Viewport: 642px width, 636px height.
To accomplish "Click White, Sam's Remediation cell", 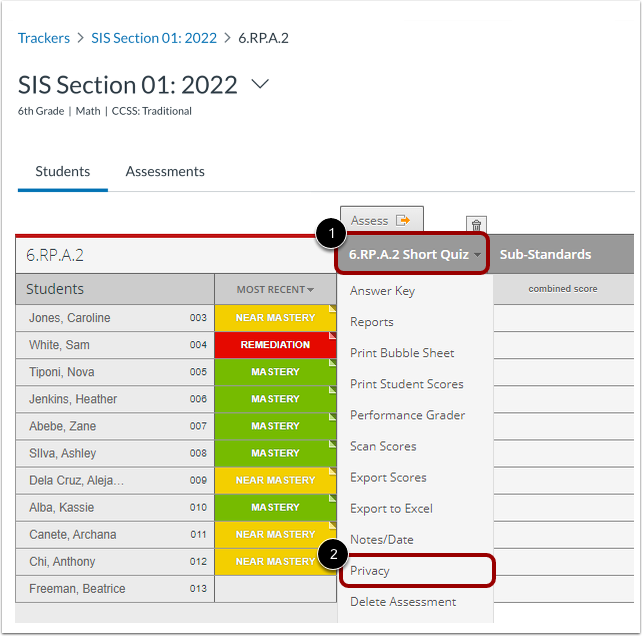I will pyautogui.click(x=275, y=345).
